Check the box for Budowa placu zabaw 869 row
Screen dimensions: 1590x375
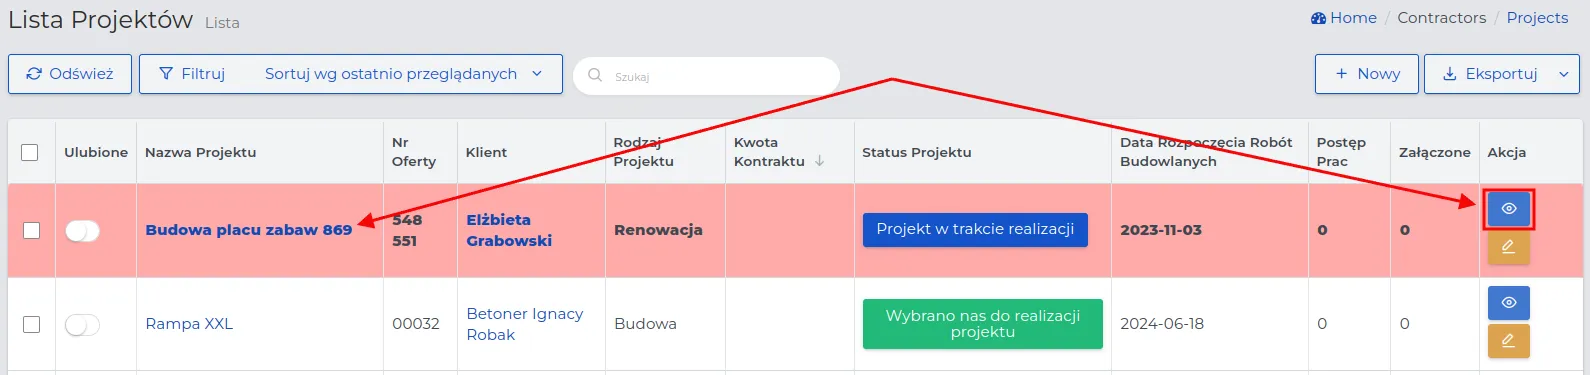pos(31,230)
